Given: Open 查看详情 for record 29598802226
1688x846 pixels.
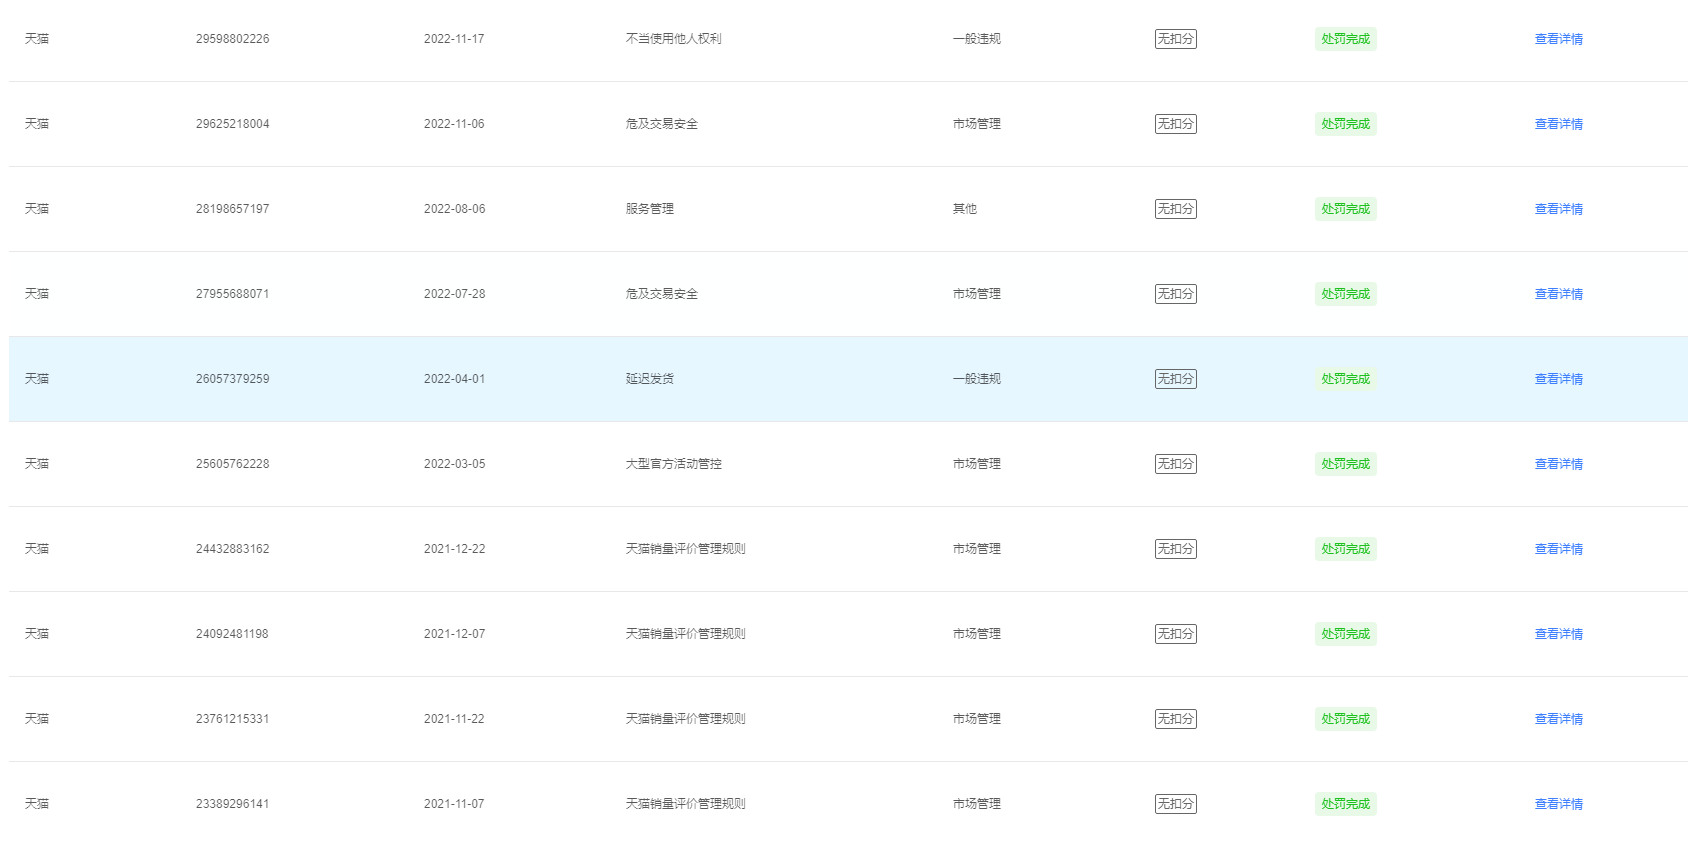Looking at the screenshot, I should [1558, 39].
